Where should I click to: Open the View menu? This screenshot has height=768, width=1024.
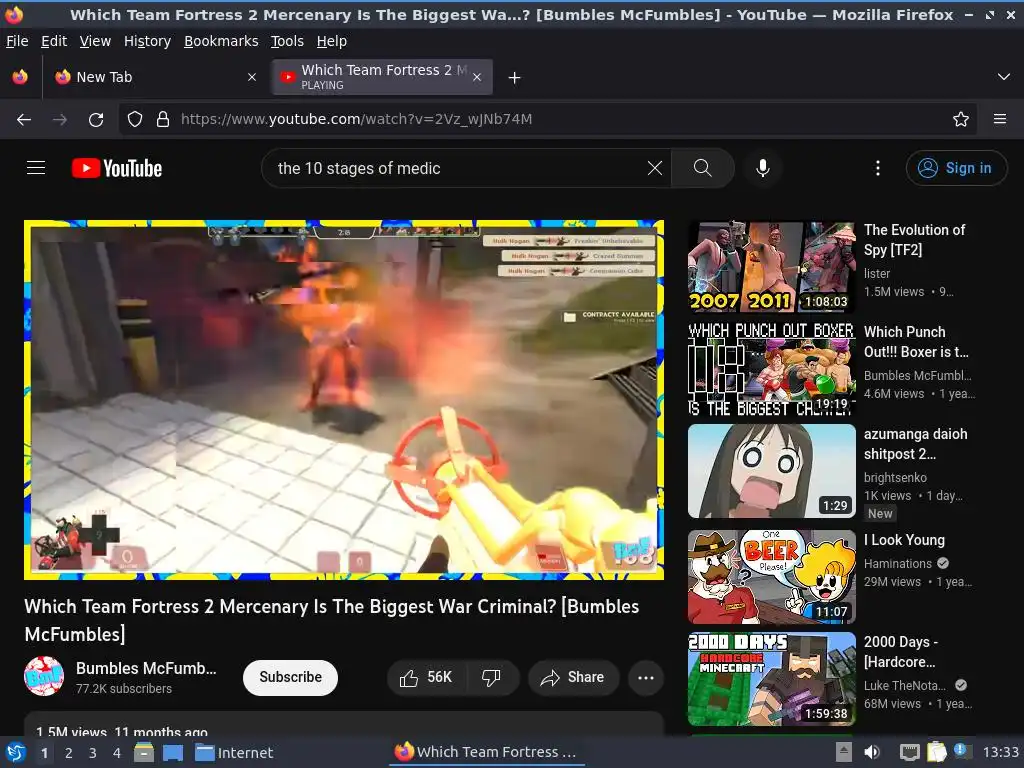[95, 41]
